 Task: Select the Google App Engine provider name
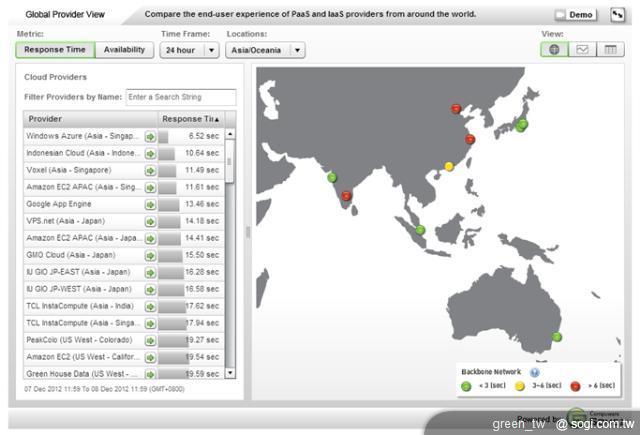point(59,204)
